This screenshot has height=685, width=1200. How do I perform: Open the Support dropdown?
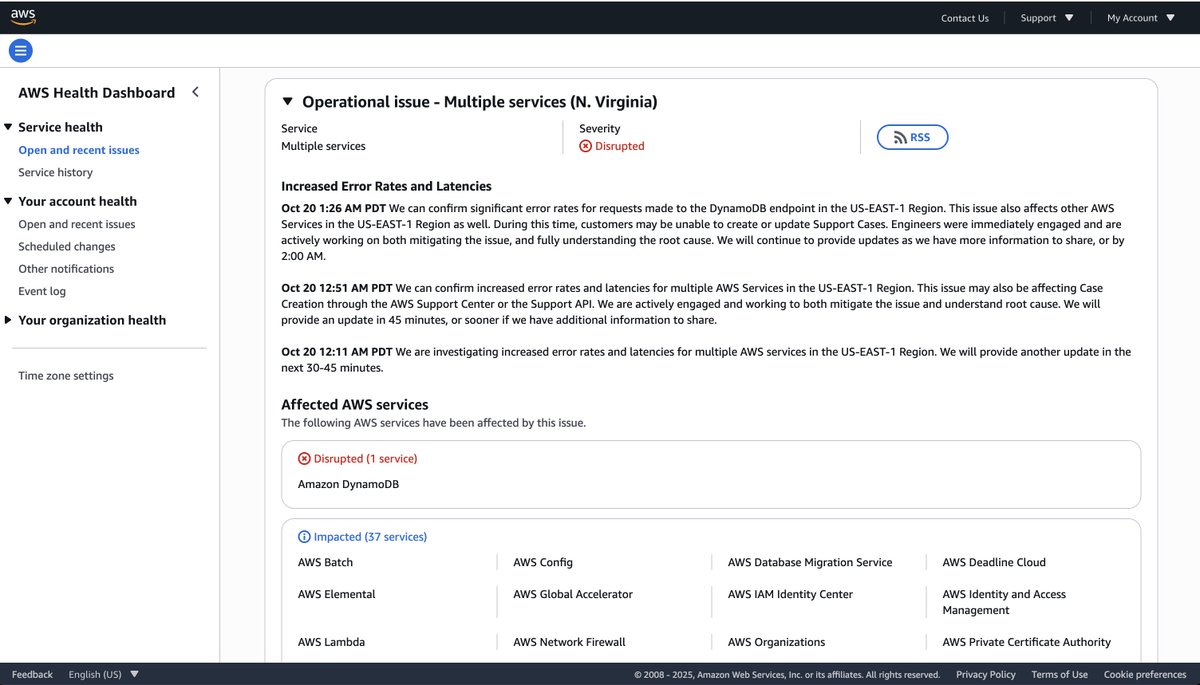click(x=1047, y=17)
